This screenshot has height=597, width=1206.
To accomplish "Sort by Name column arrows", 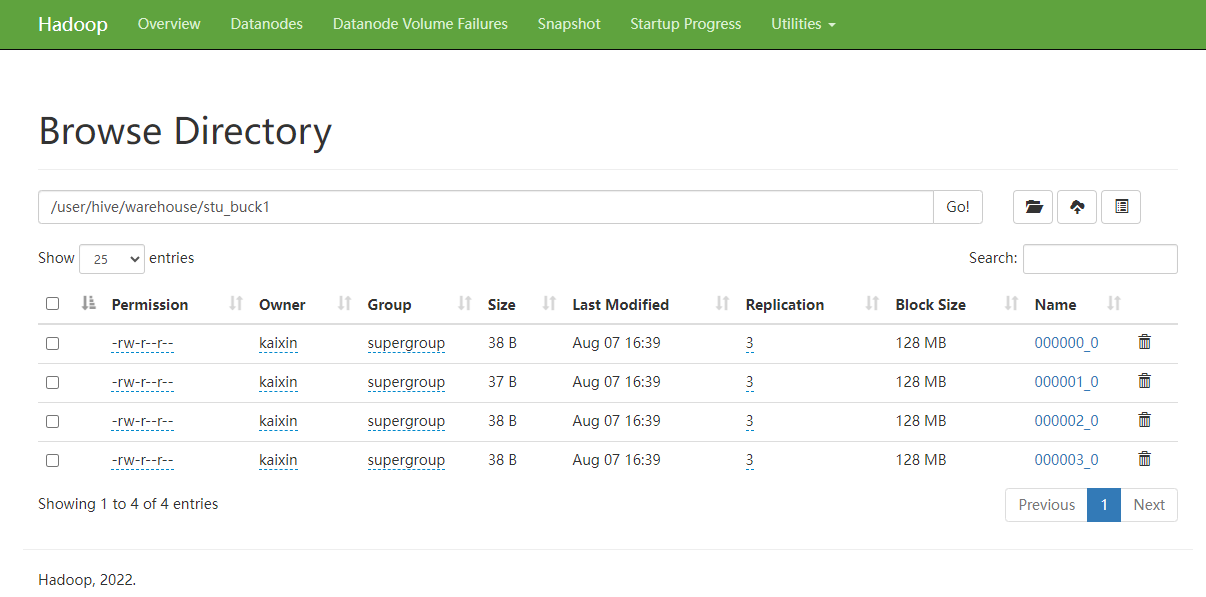I will tap(1114, 304).
